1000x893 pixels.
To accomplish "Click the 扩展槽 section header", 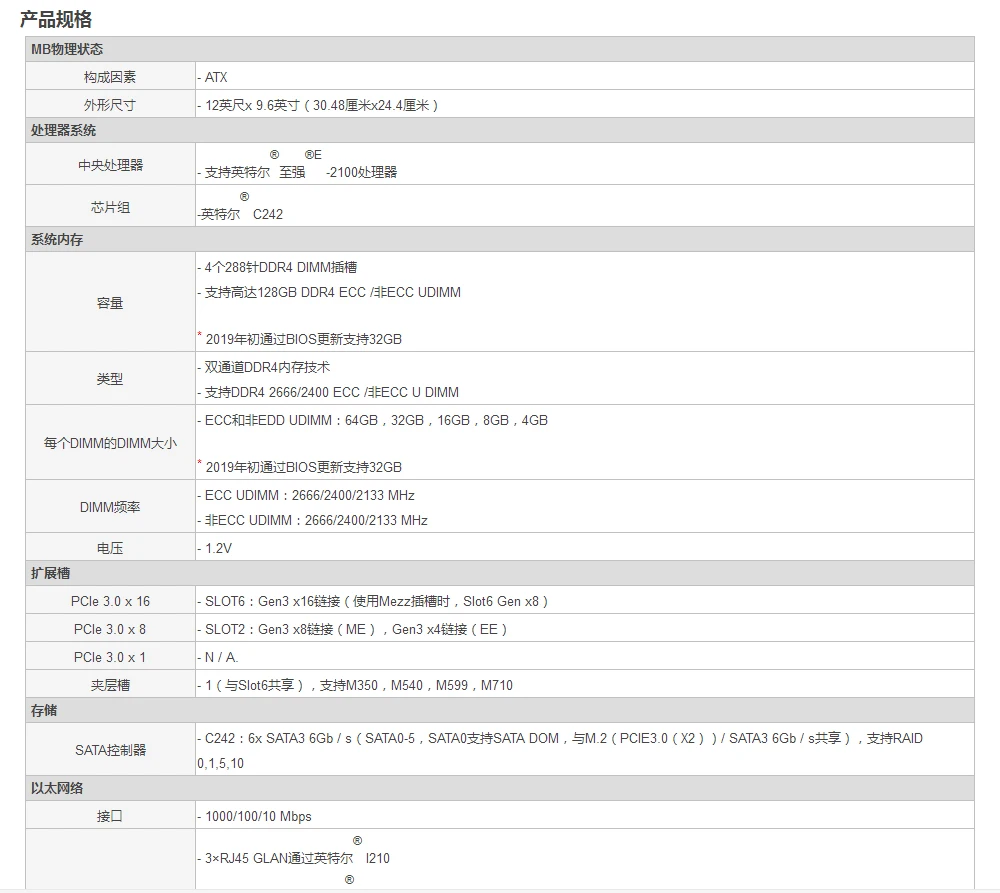I will tap(499, 573).
